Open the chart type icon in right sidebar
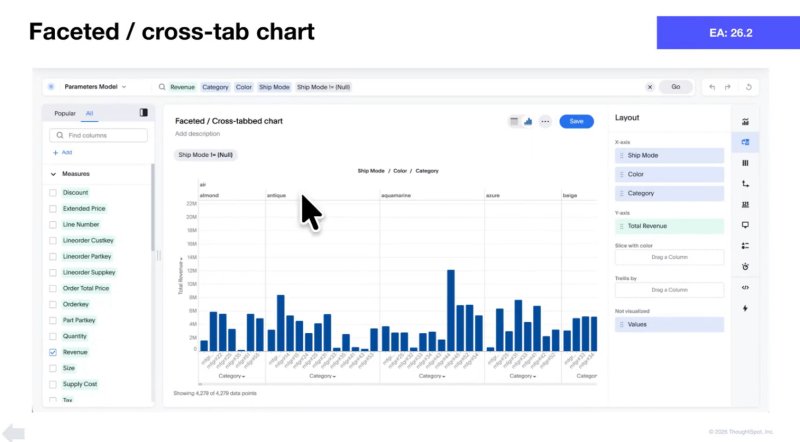The width and height of the screenshot is (800, 442). tap(745, 121)
